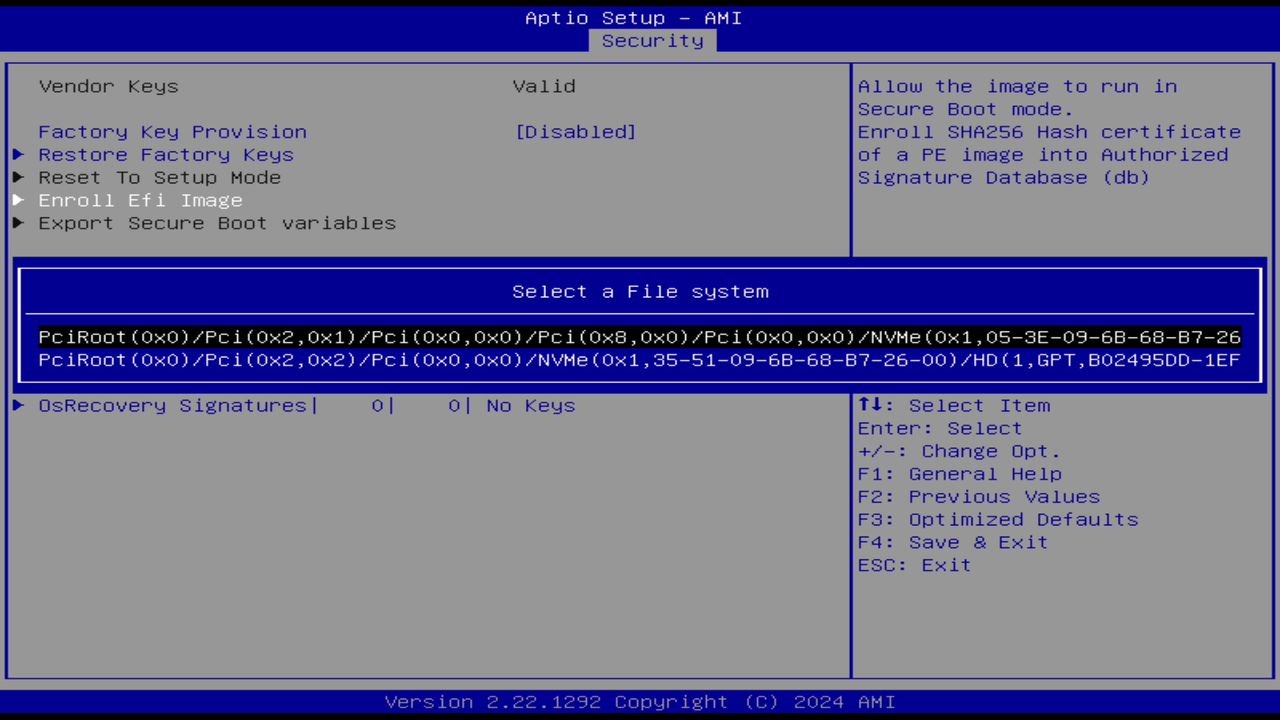
Task: Open OsRecovery Signatures entry
Action: (x=173, y=406)
